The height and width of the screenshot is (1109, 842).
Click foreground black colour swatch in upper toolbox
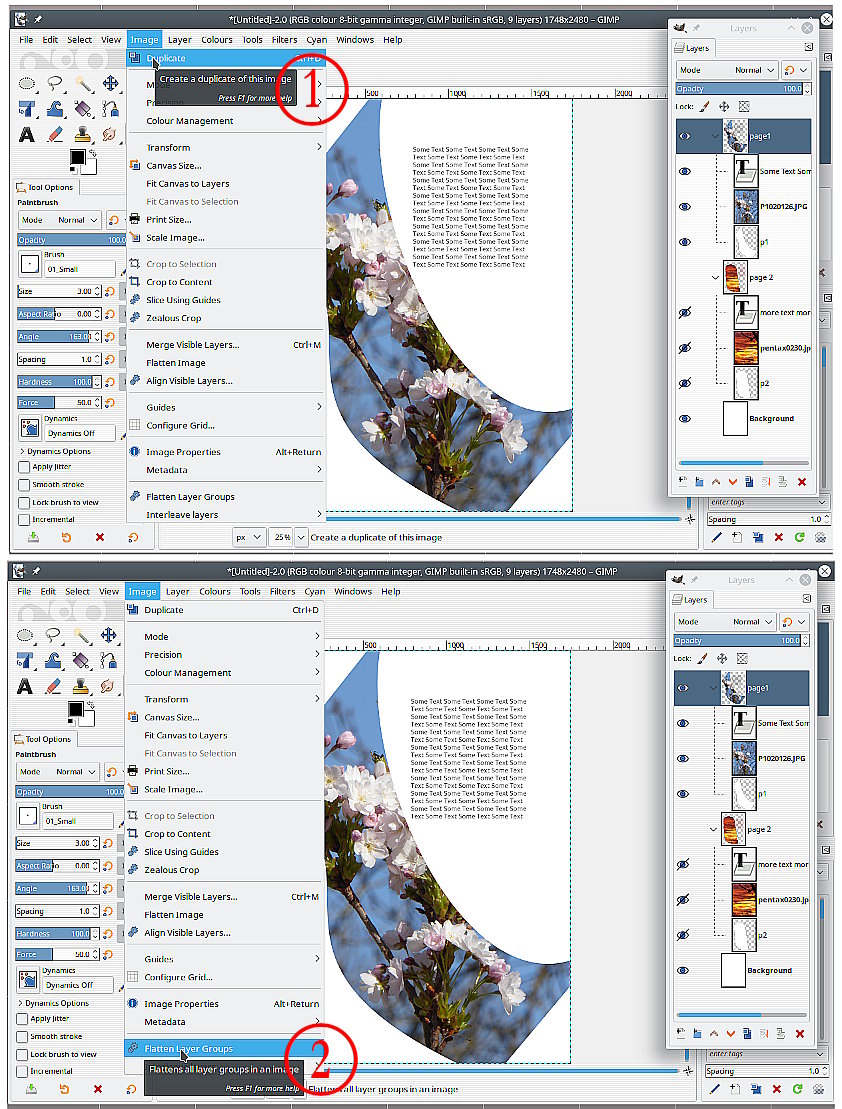point(76,156)
